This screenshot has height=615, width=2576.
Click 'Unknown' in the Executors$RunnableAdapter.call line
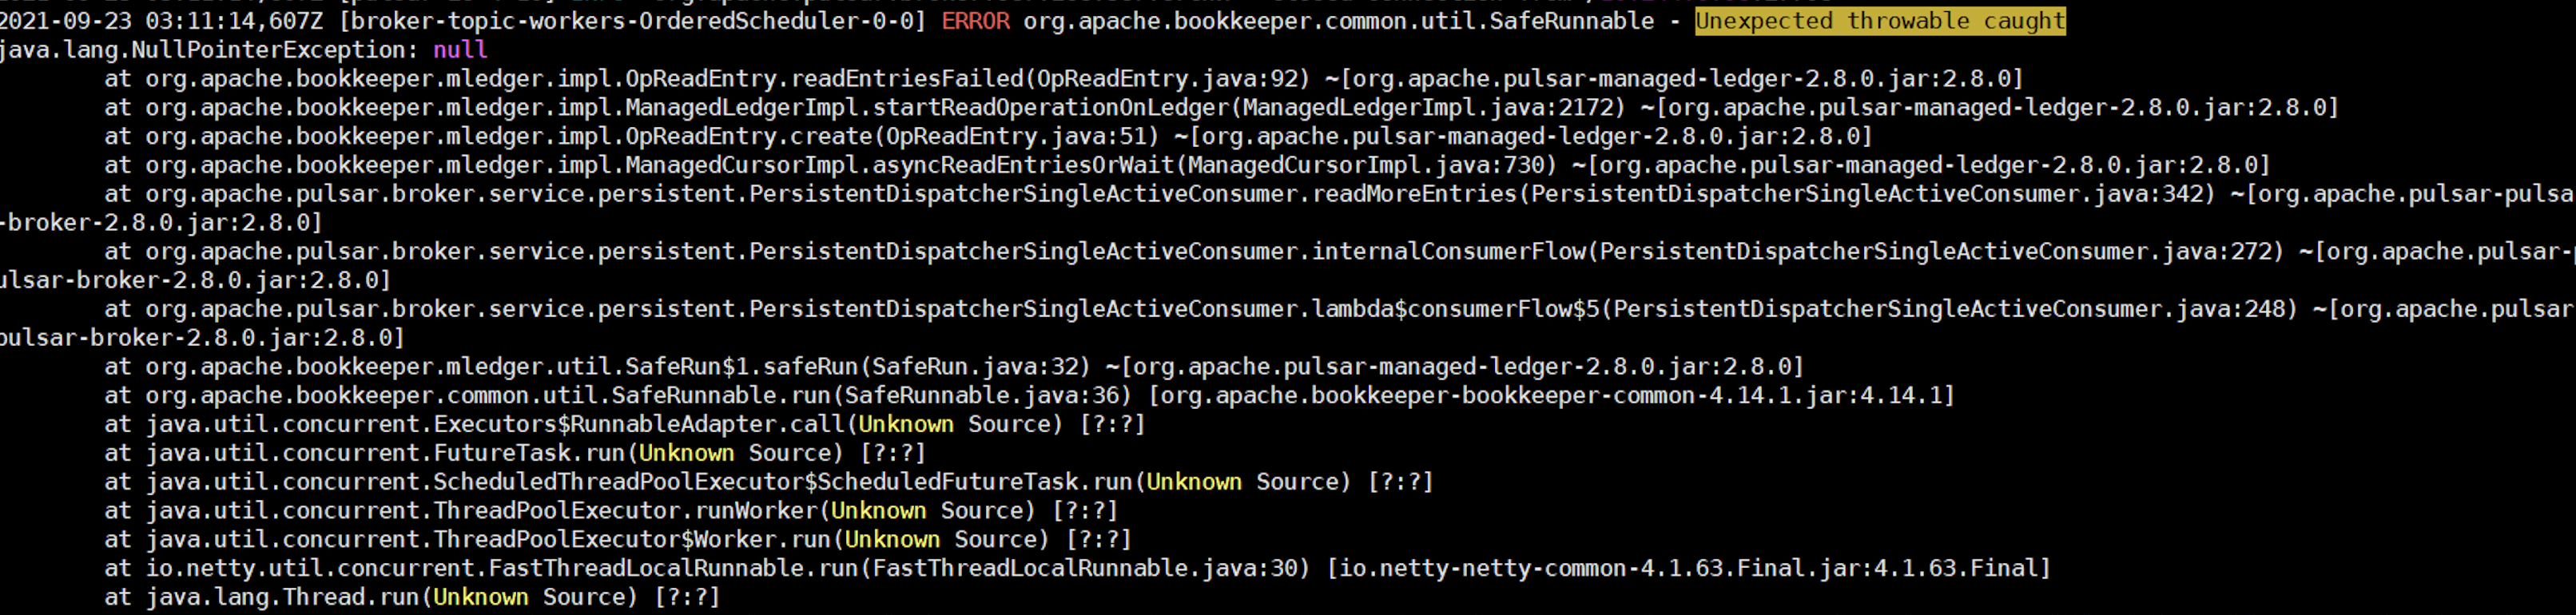point(906,425)
